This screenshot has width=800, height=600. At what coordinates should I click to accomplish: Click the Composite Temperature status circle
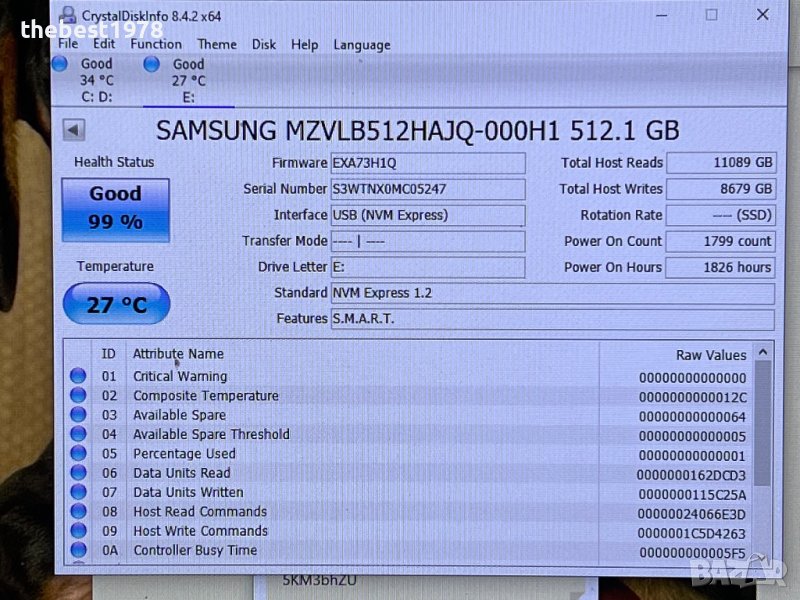tap(78, 396)
